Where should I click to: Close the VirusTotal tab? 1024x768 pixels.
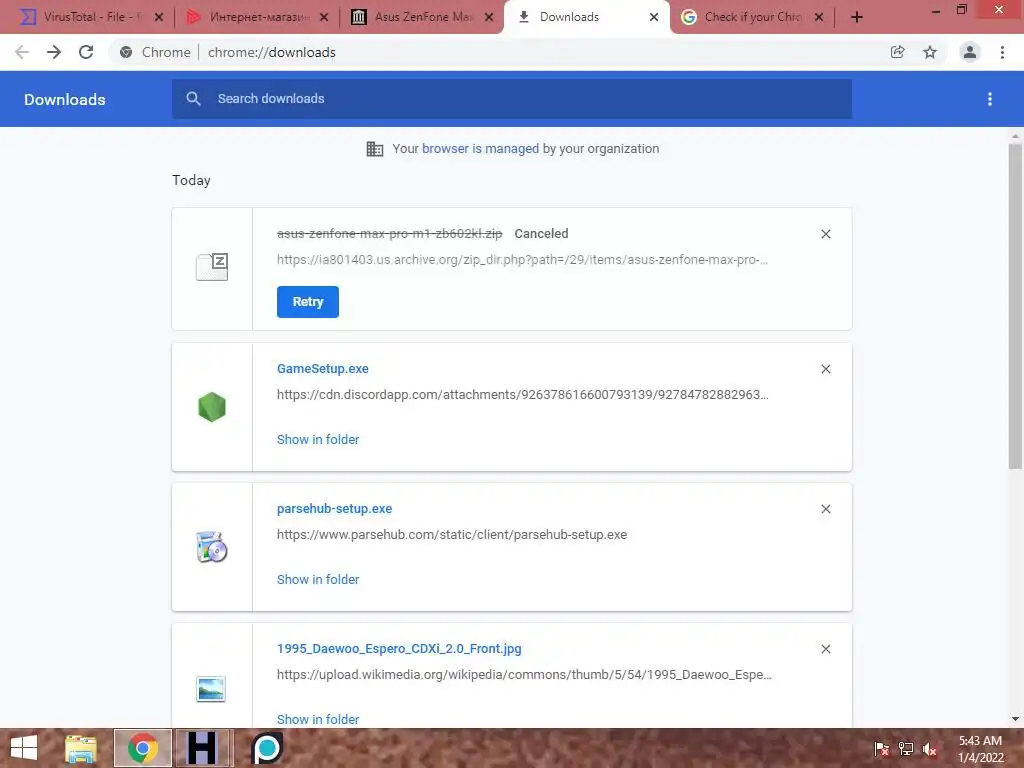pyautogui.click(x=159, y=18)
